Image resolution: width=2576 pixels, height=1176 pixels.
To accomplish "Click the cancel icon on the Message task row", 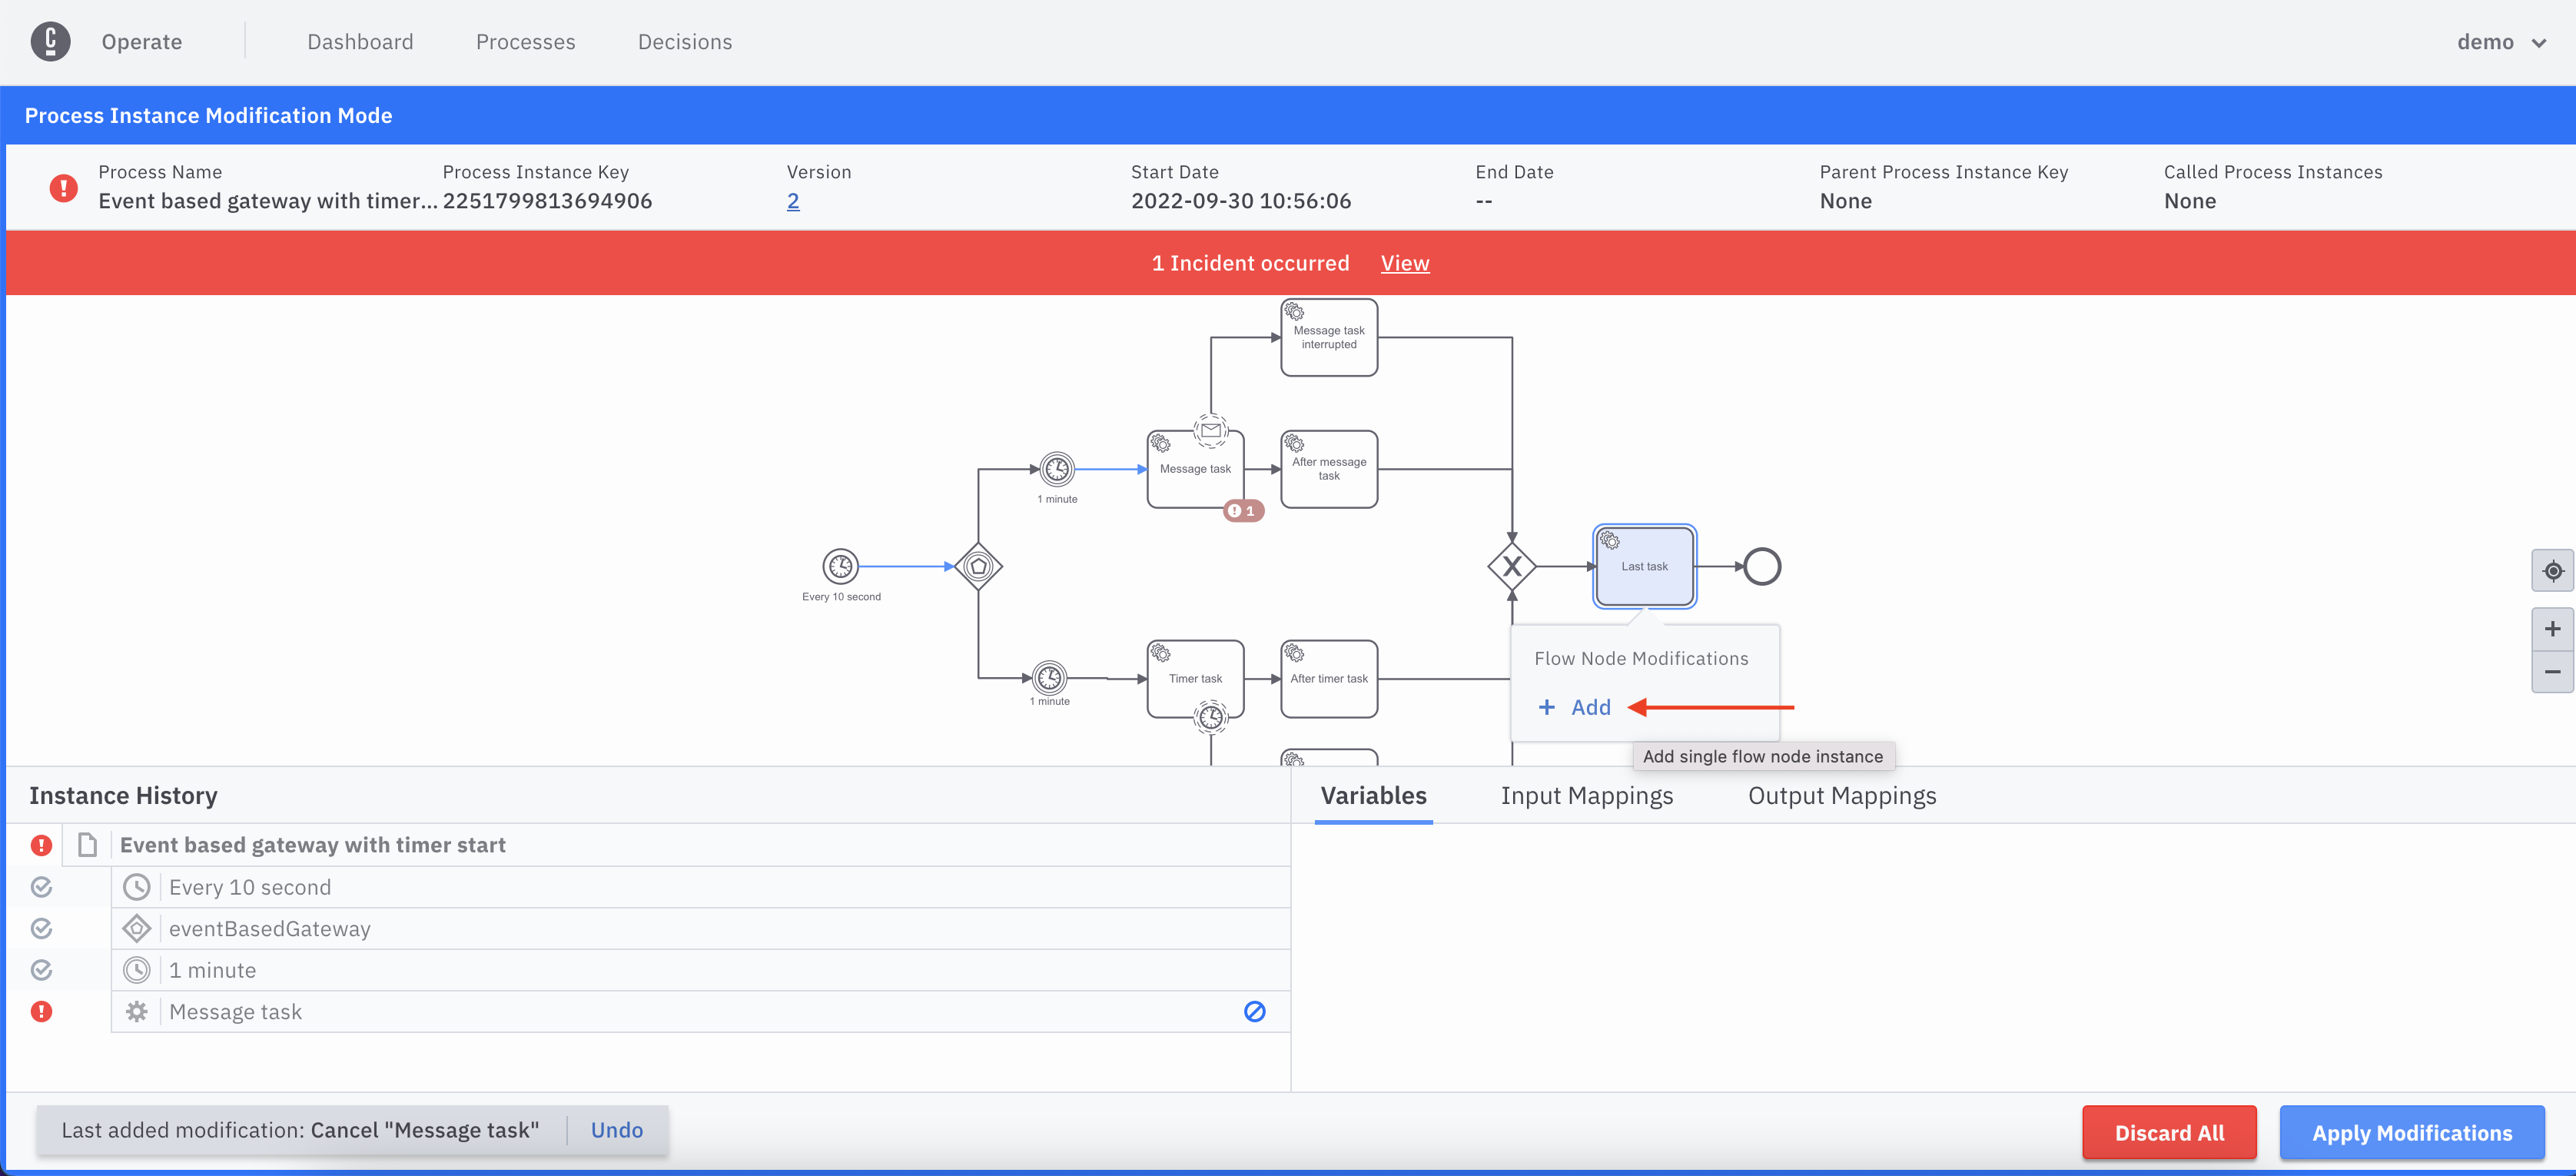I will pos(1254,1011).
